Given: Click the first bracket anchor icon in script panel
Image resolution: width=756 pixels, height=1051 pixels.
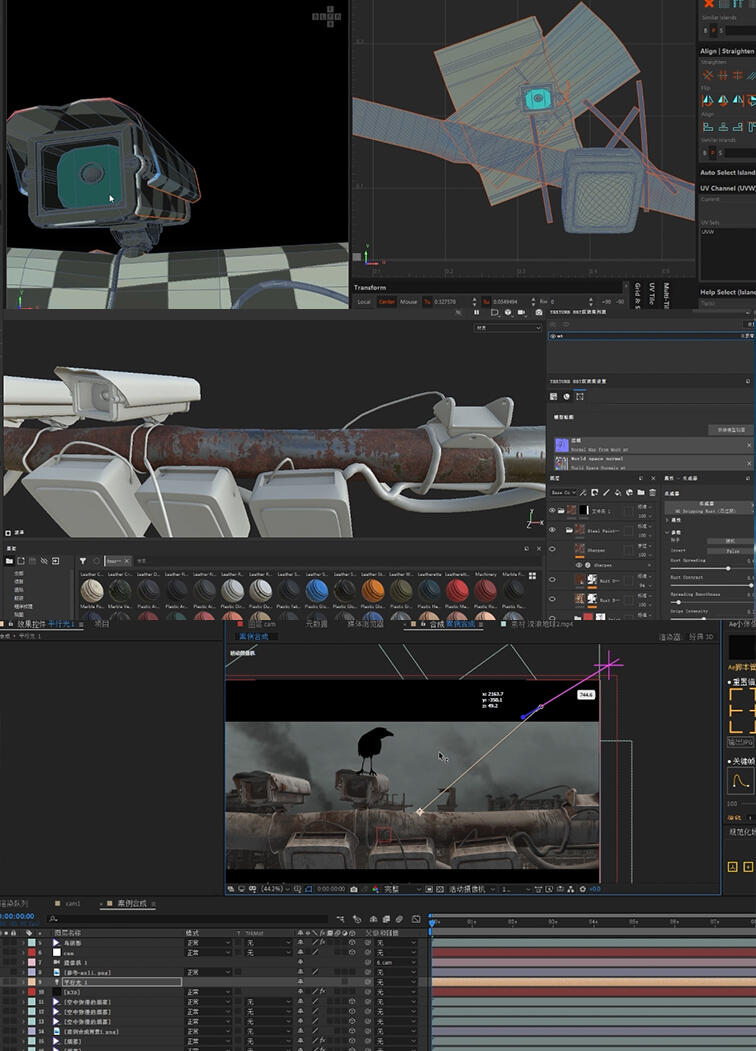Looking at the screenshot, I should 737,694.
